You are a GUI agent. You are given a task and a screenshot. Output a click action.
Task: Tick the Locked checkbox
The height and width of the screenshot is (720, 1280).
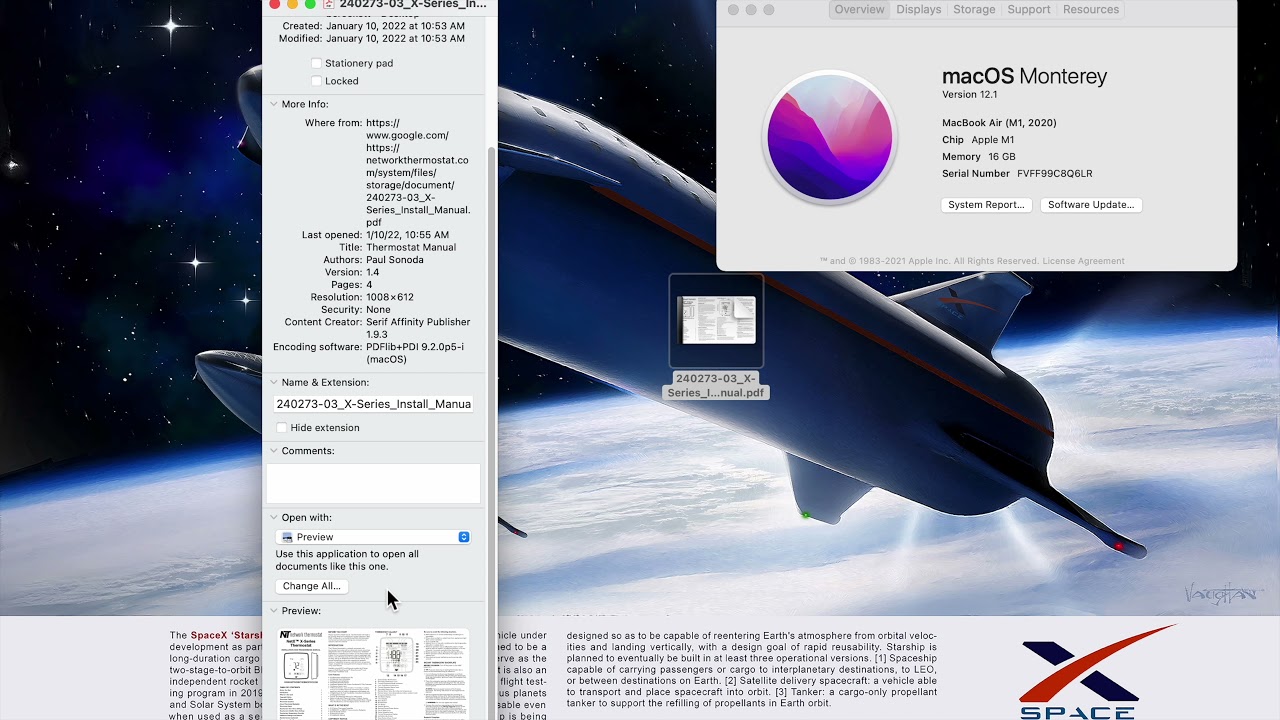[316, 81]
